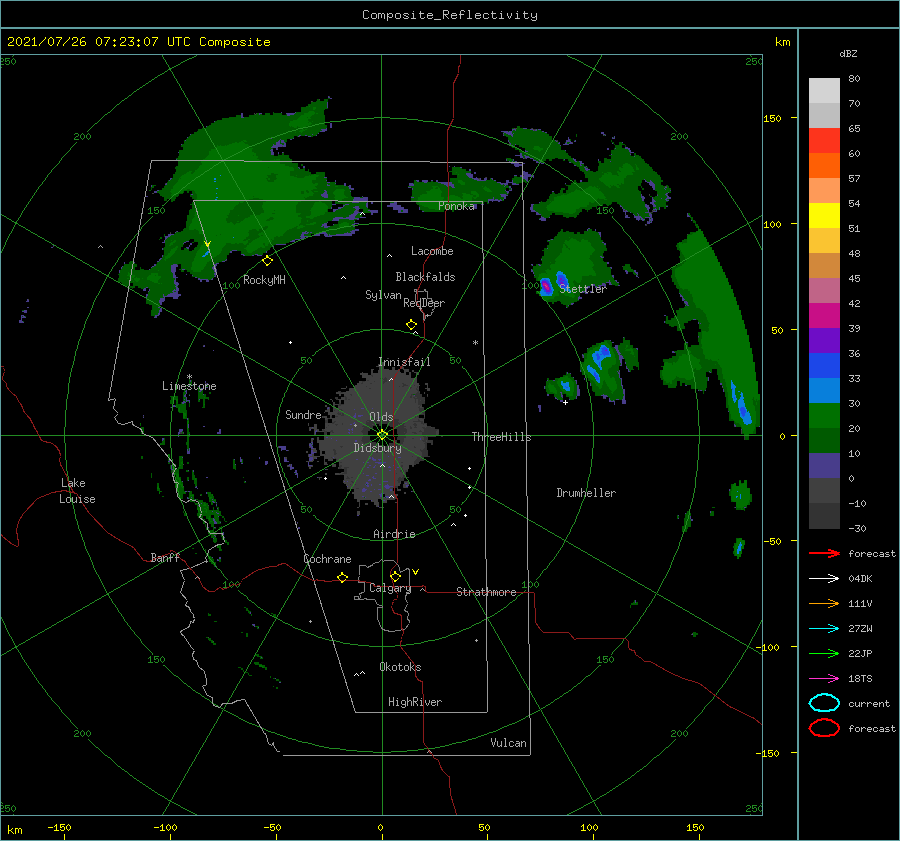Click the yellow V marker northeast of Calgary
The height and width of the screenshot is (841, 900).
pyautogui.click(x=415, y=572)
